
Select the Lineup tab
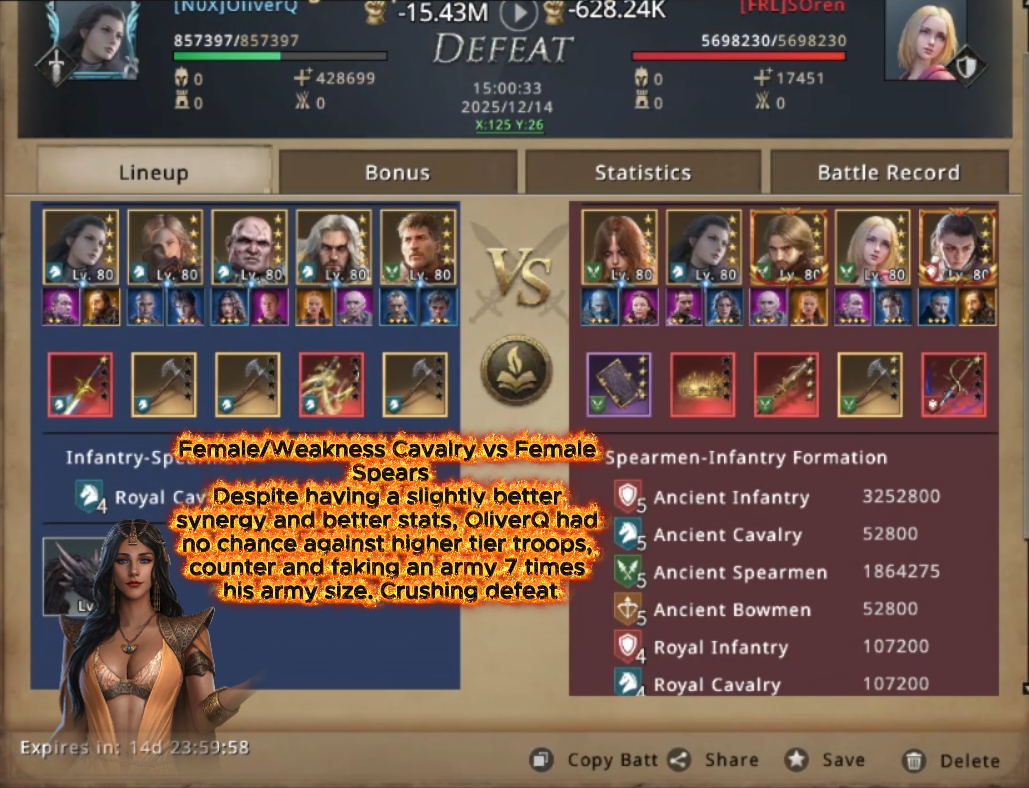[154, 171]
